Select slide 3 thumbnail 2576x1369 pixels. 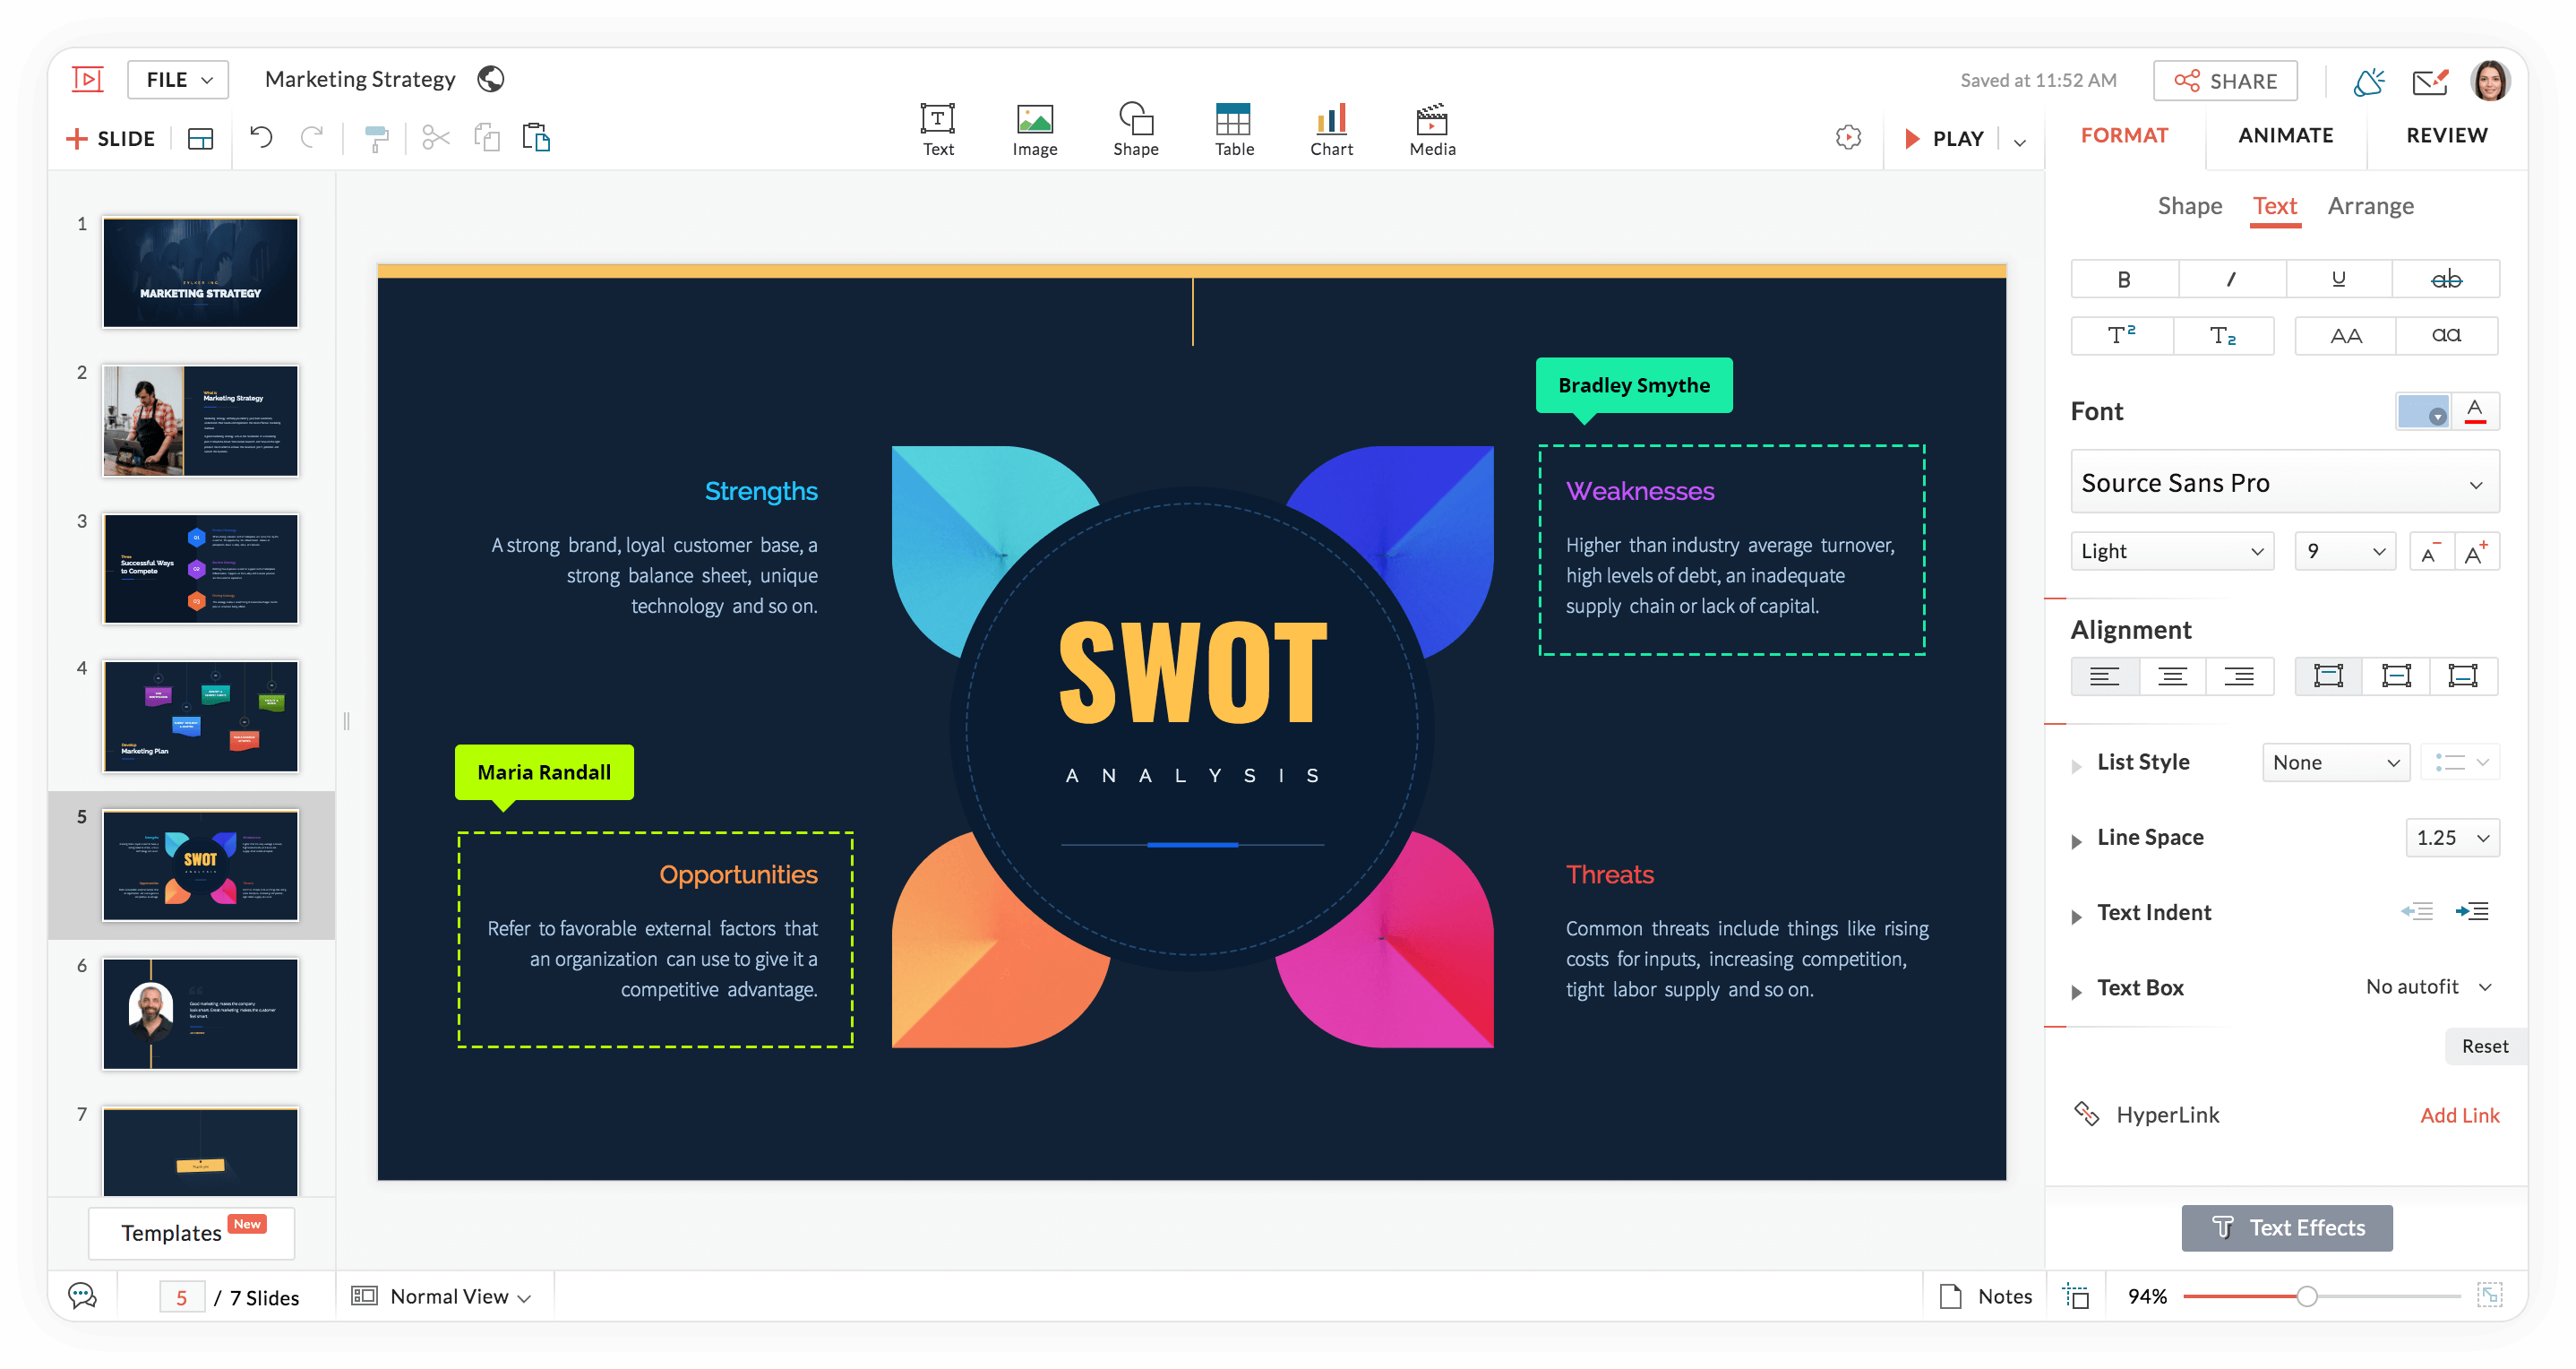pos(200,569)
